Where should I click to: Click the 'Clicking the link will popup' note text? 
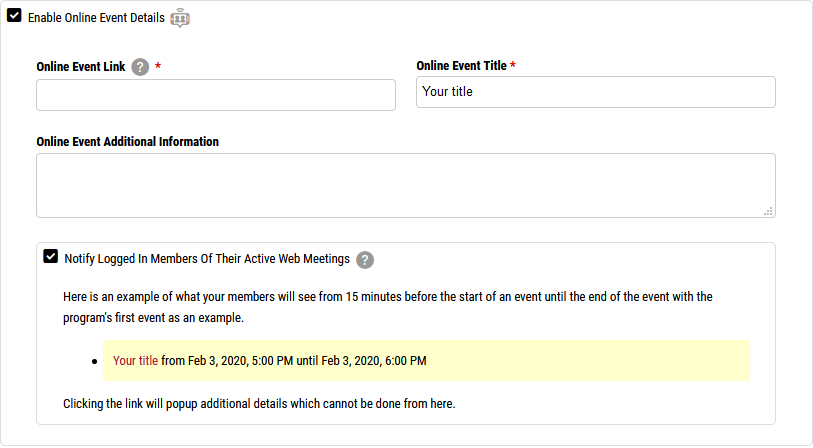(259, 404)
